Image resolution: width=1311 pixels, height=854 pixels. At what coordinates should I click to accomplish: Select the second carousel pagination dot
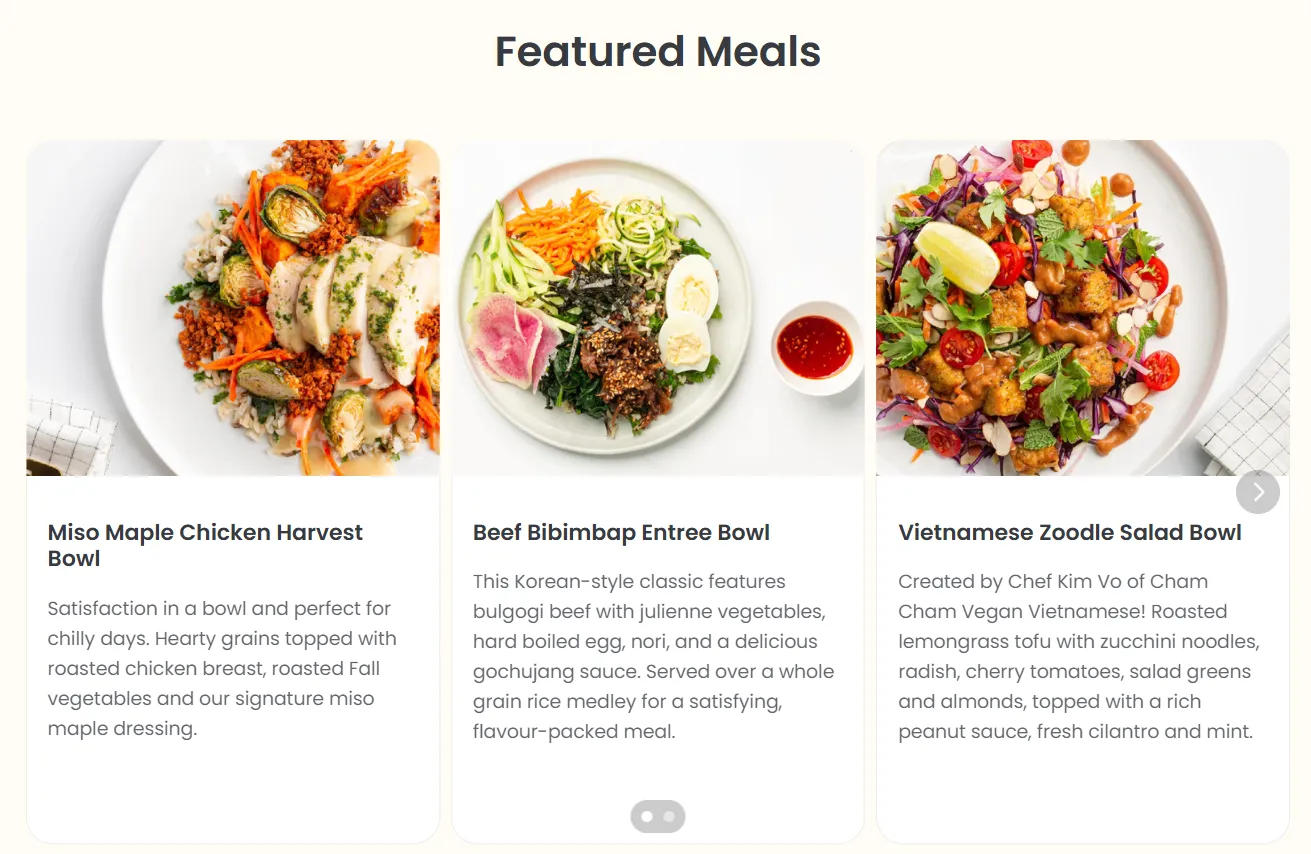(669, 816)
